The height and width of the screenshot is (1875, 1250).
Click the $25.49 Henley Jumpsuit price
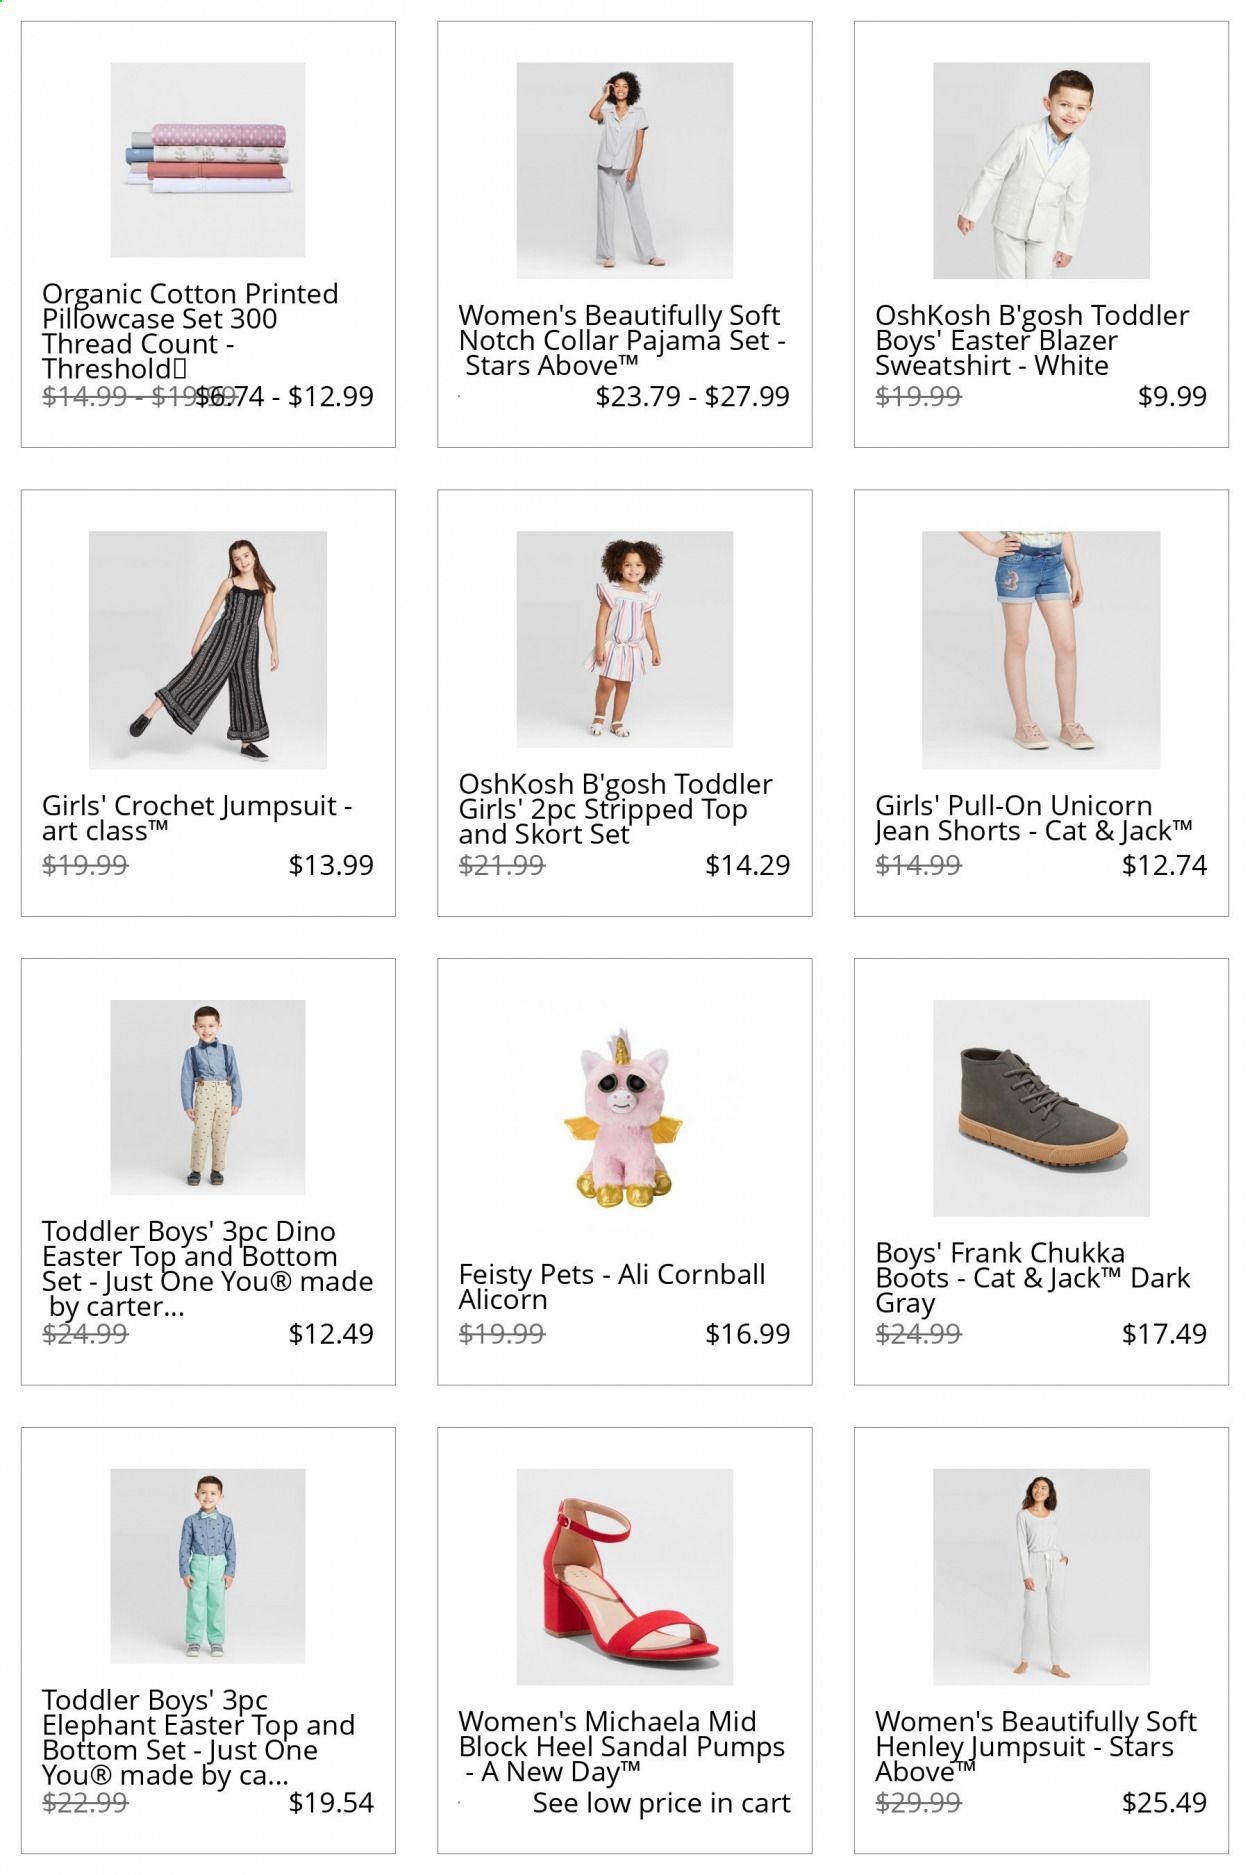pyautogui.click(x=1164, y=1803)
